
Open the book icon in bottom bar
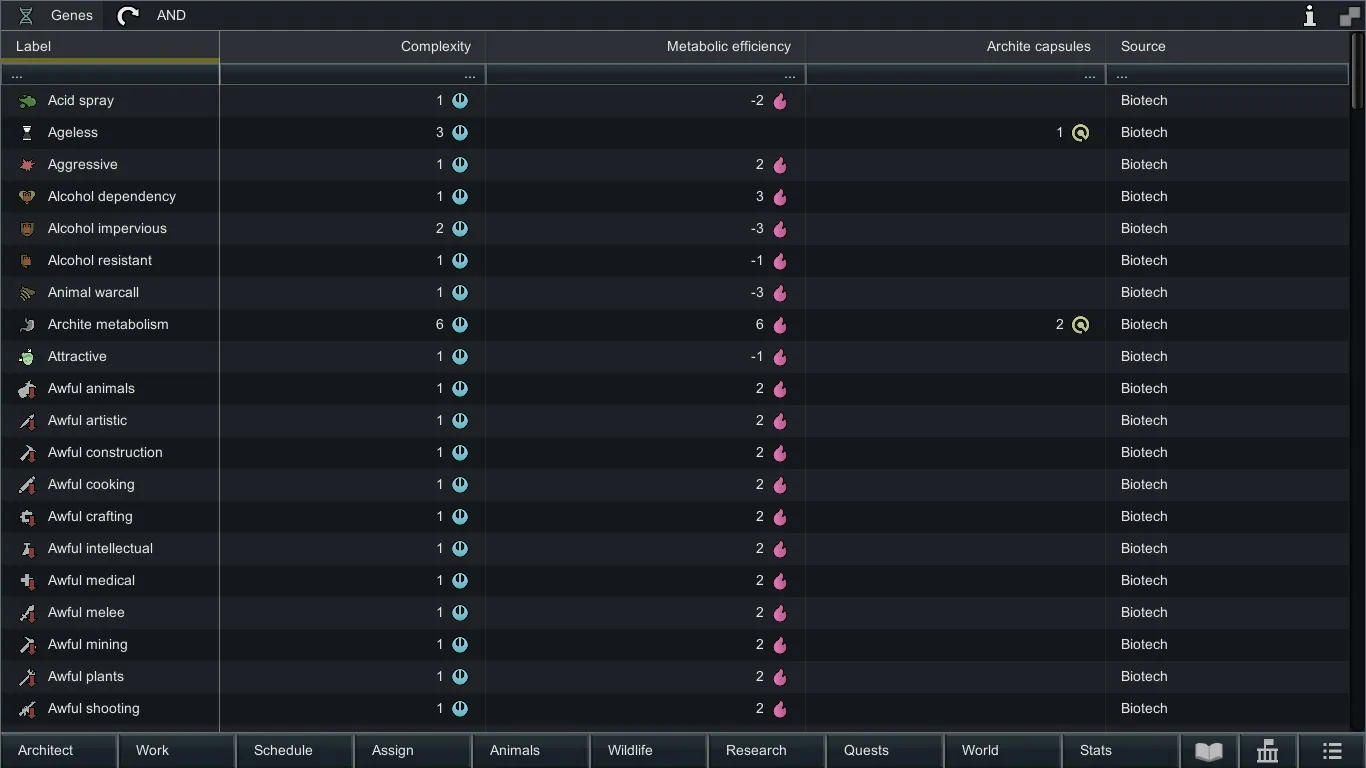click(x=1208, y=751)
